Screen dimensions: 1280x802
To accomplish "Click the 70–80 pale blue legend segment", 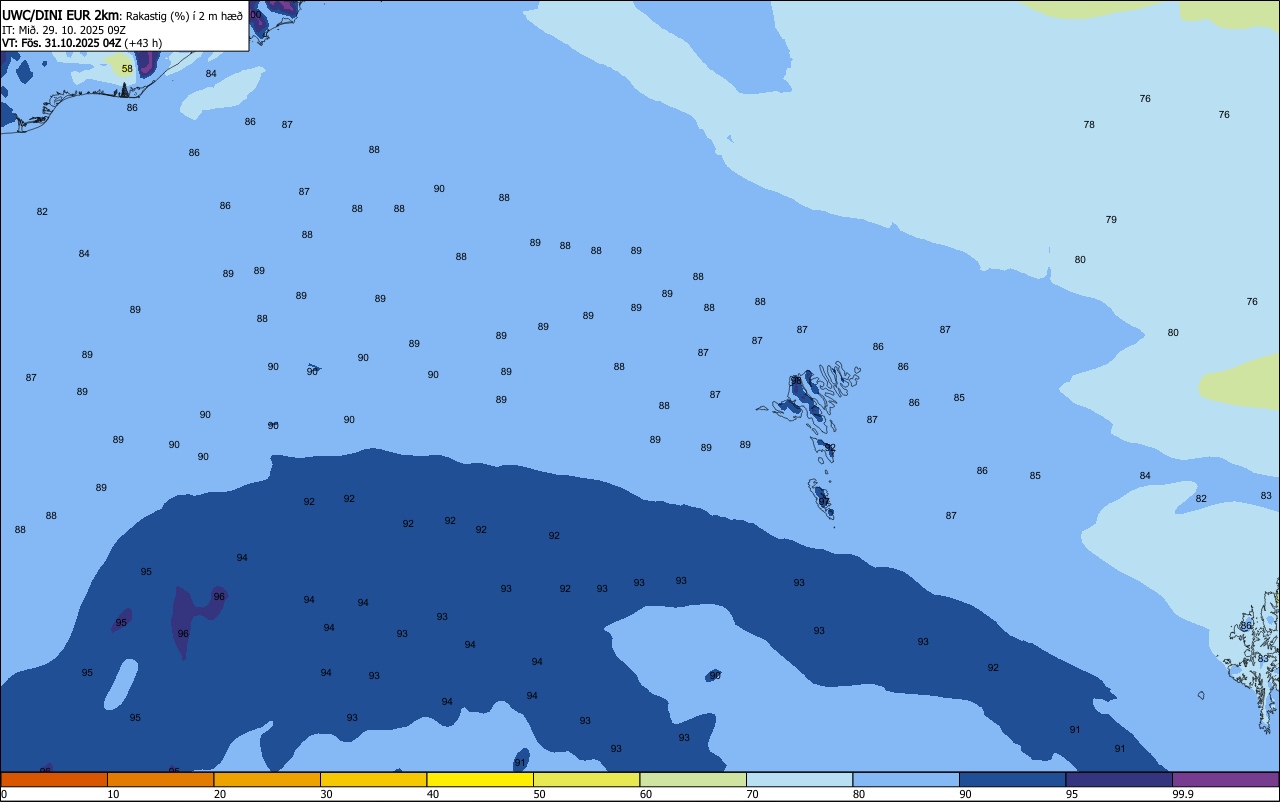I will 799,779.
